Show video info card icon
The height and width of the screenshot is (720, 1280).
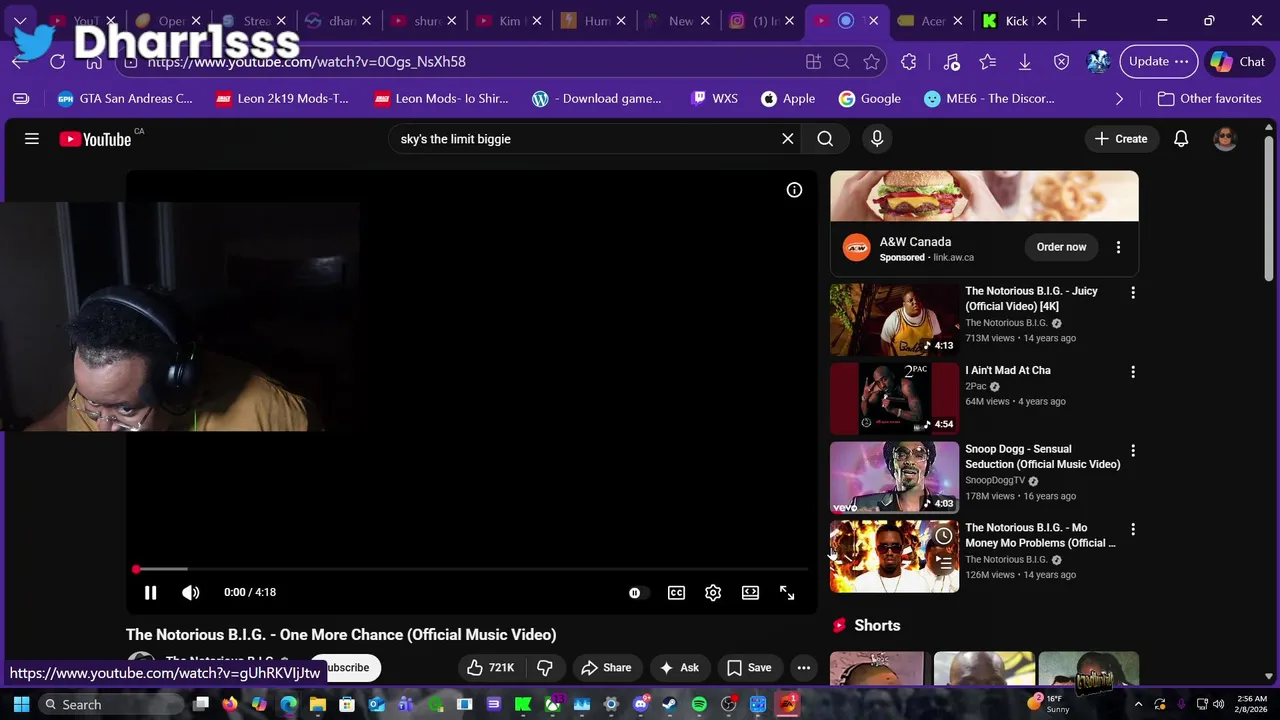coord(794,190)
